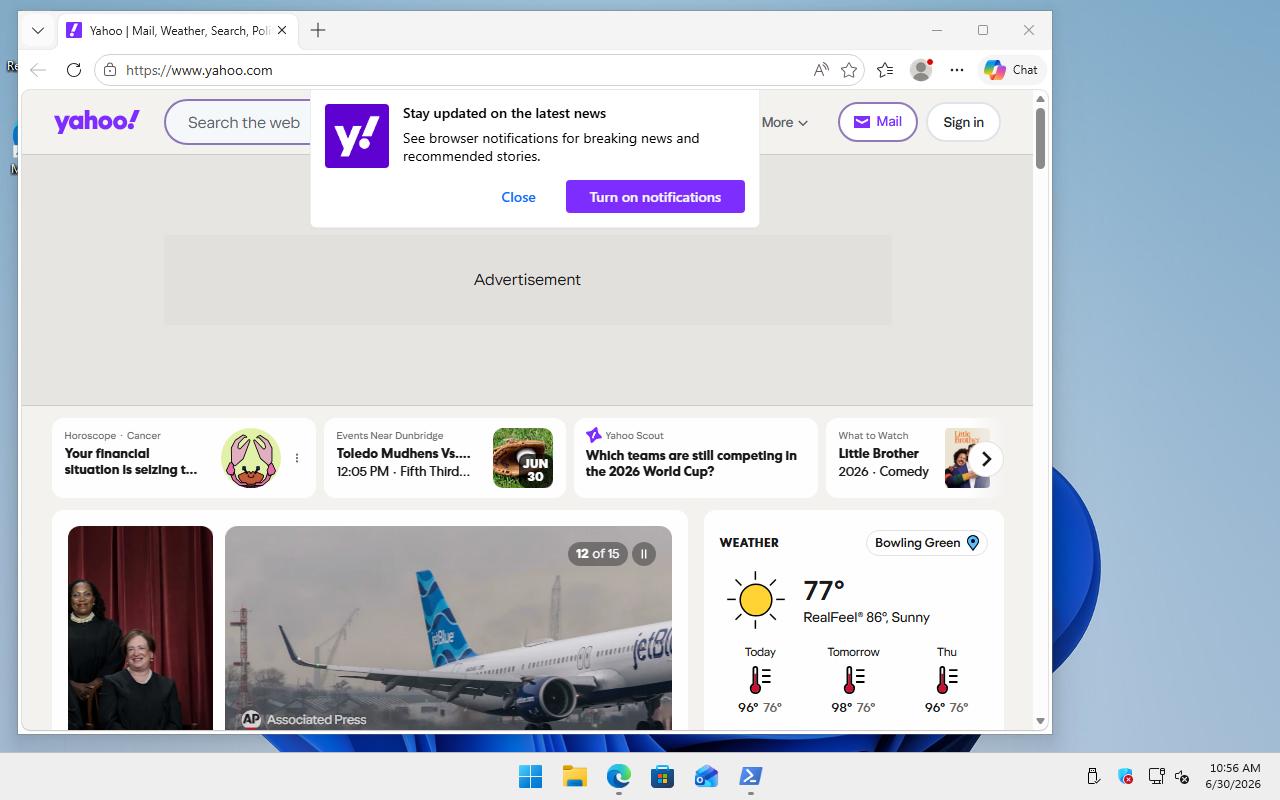
Task: Open the Little Brother What to Watch card
Action: point(908,458)
